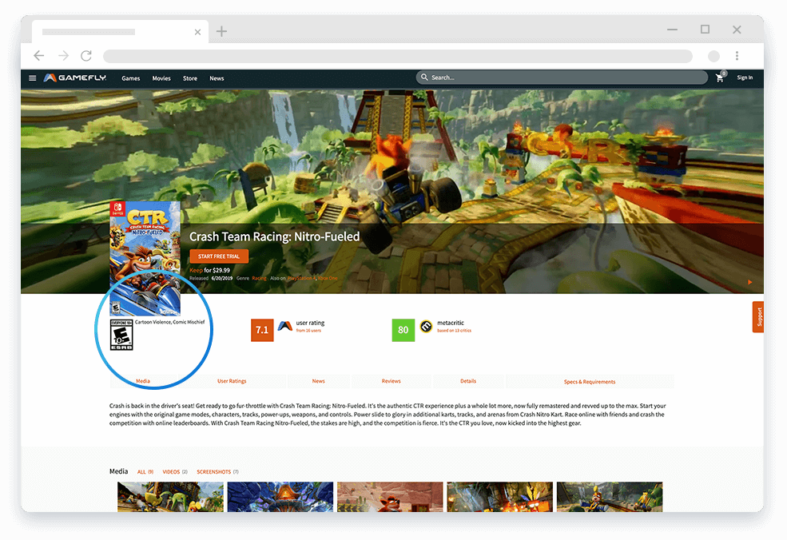This screenshot has height=540, width=787.
Task: Switch to the Media tab
Action: [143, 381]
